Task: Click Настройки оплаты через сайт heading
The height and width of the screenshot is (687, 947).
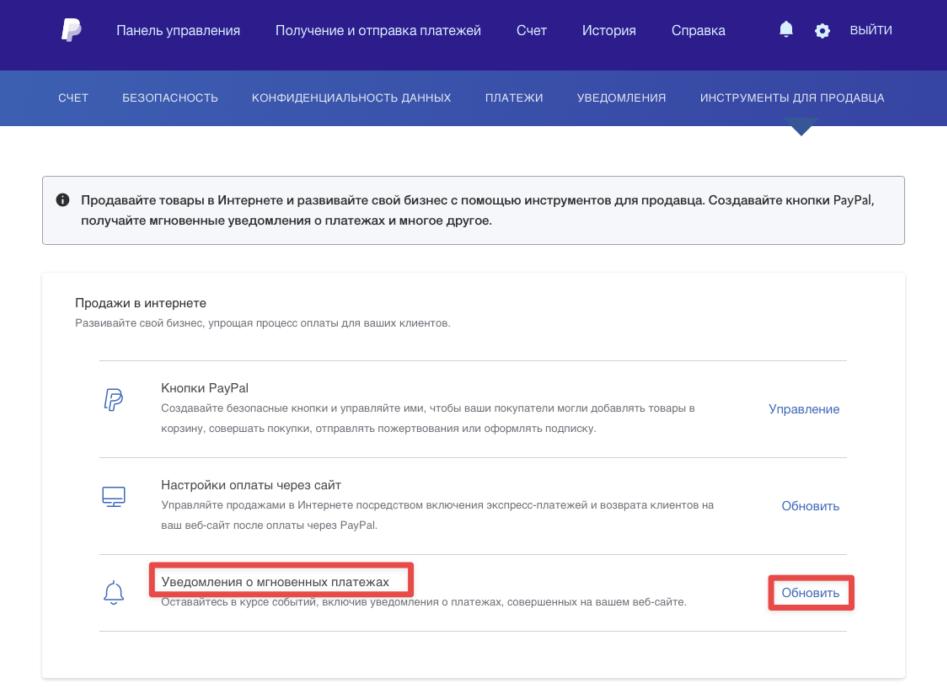Action: (251, 485)
